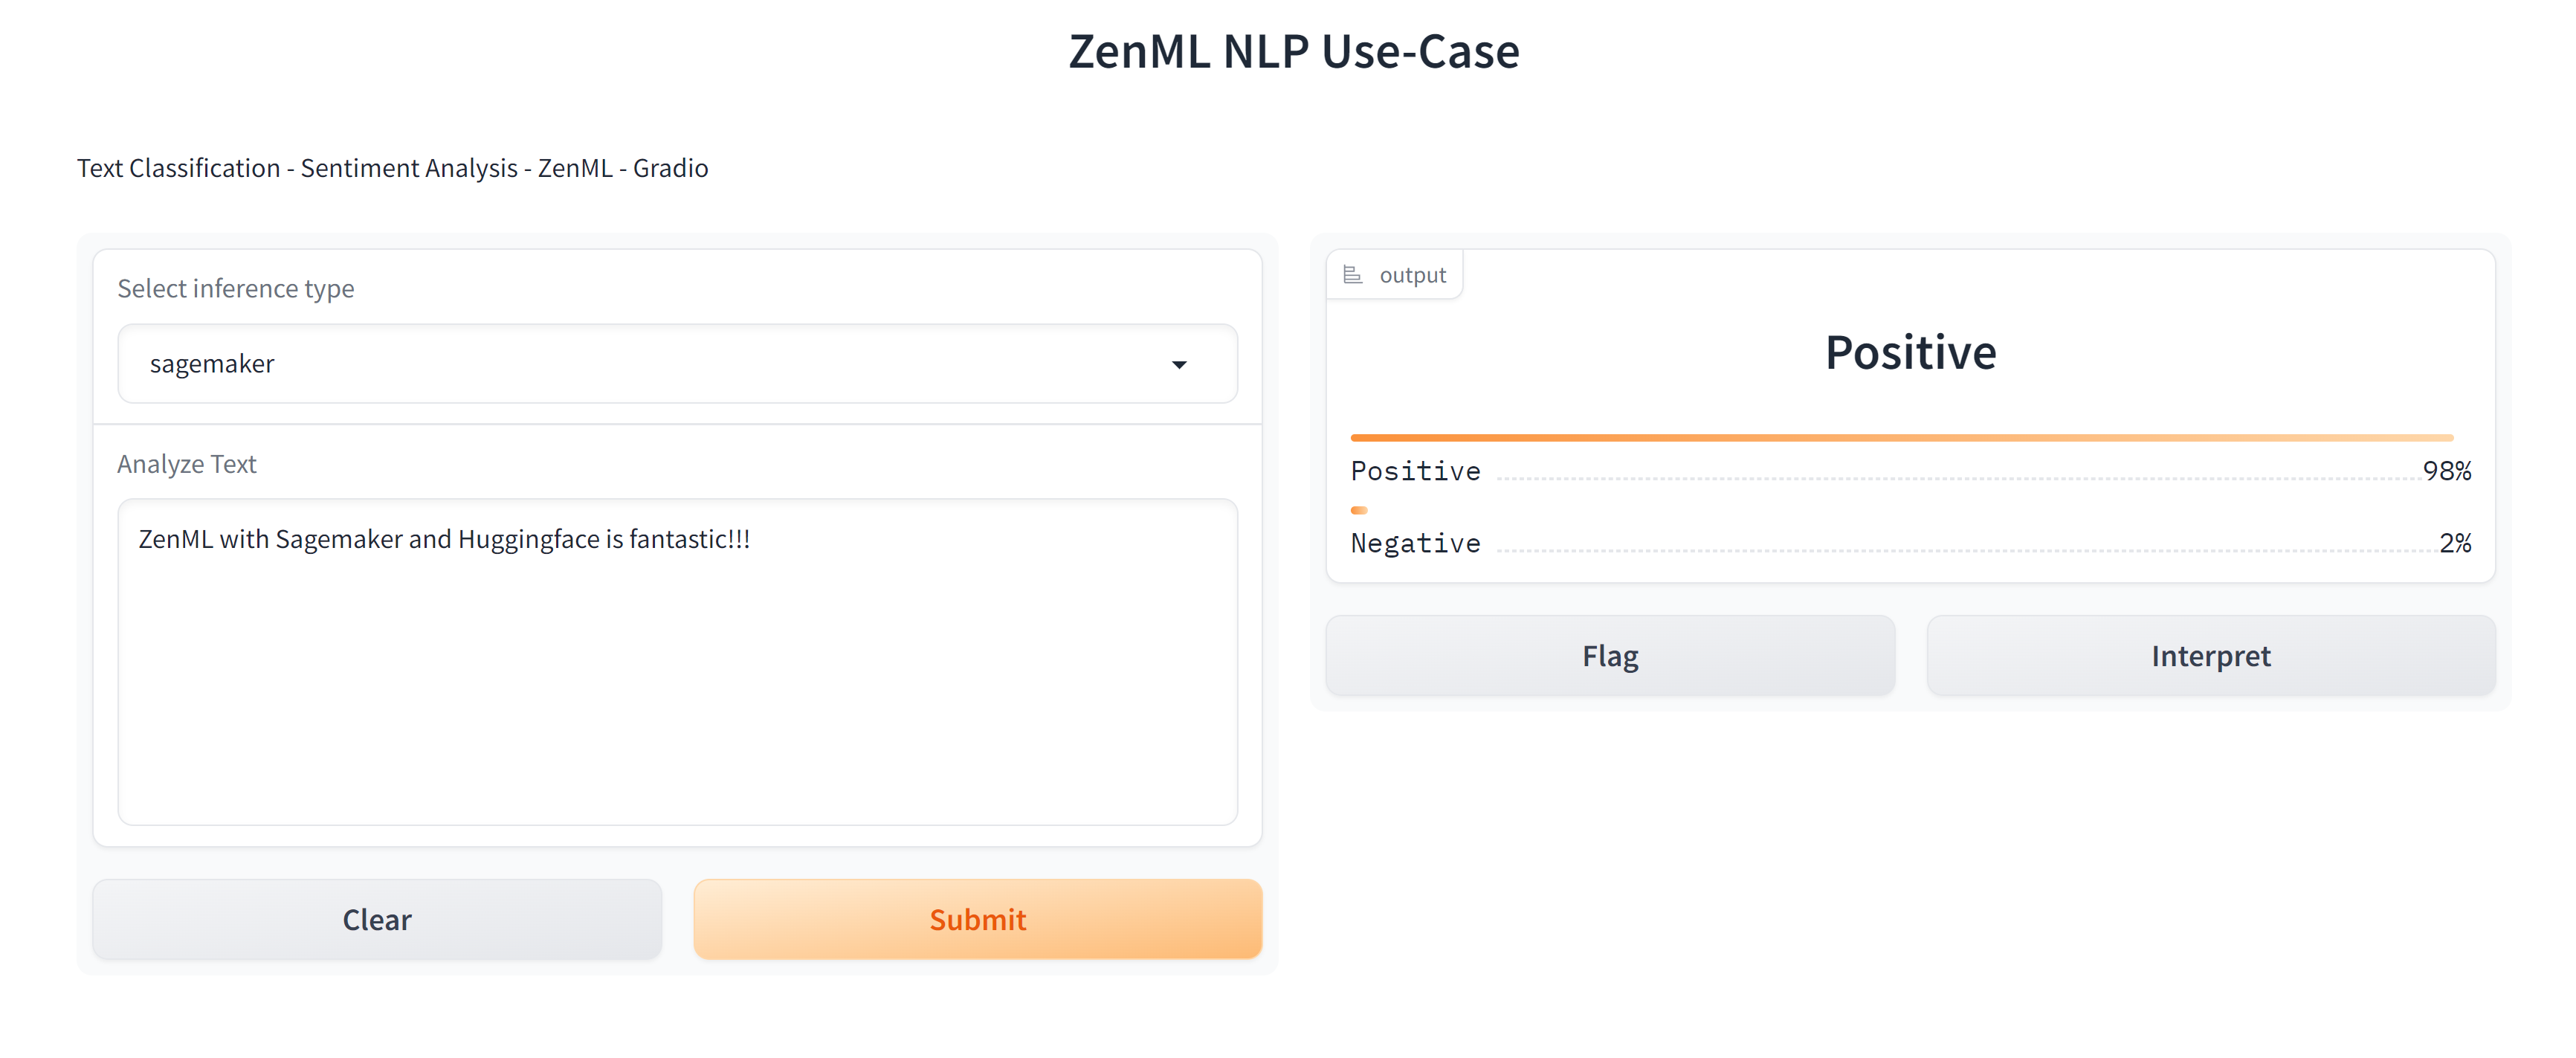
Task: Click the ZenML NLP Use-Case heading
Action: 1293,52
